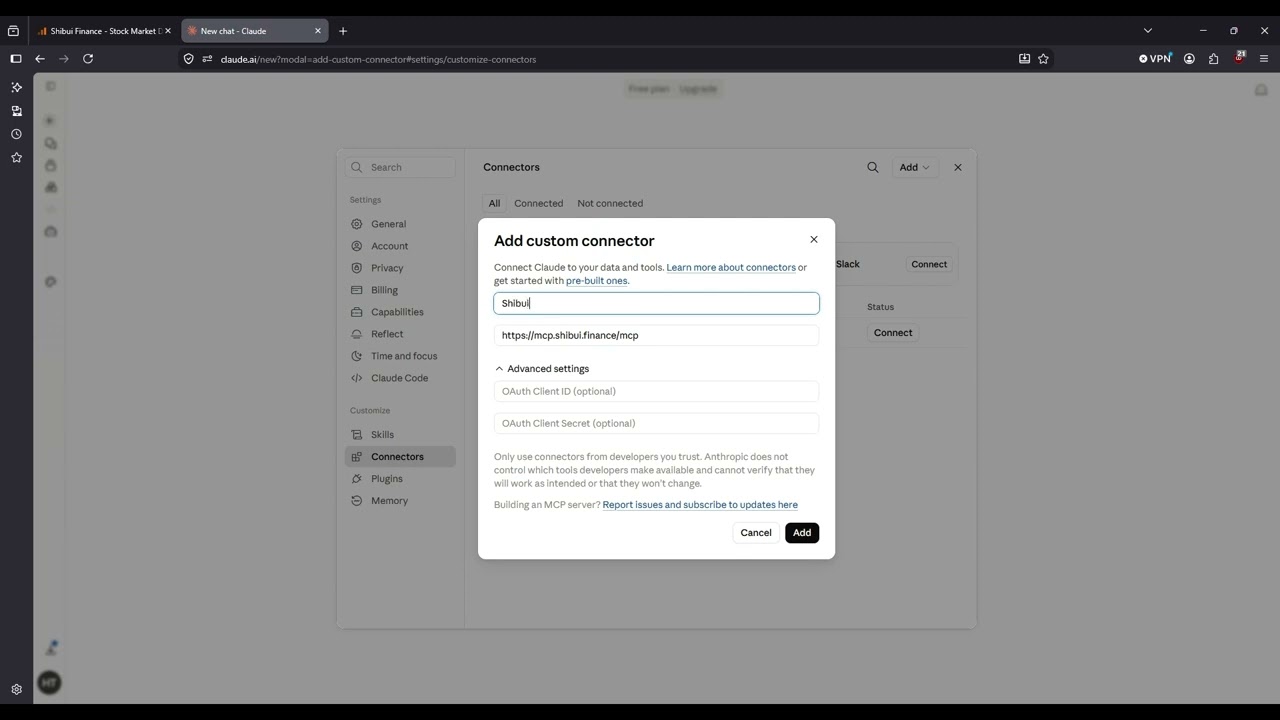Open the pre-built ones link
Screen dimensions: 1280x720
pos(597,281)
